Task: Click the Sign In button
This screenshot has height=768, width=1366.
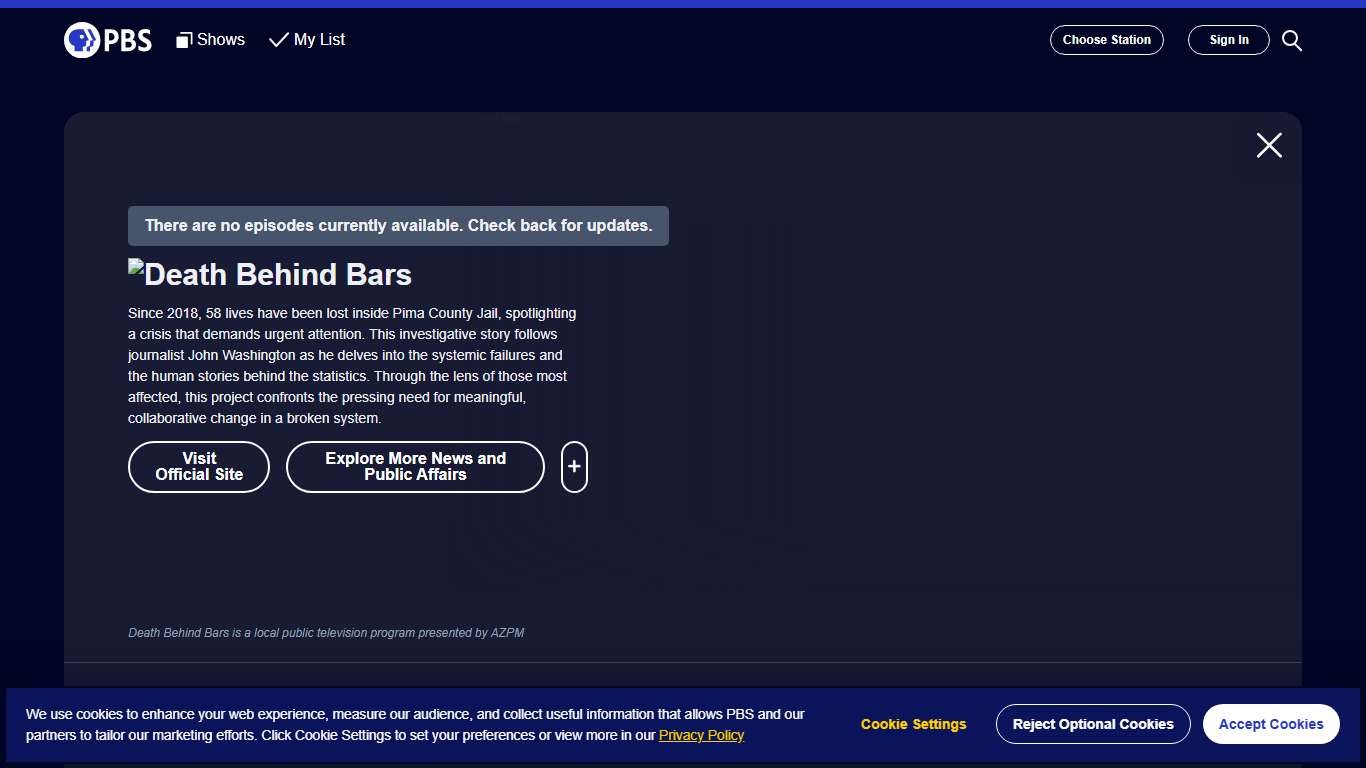Action: click(1228, 40)
